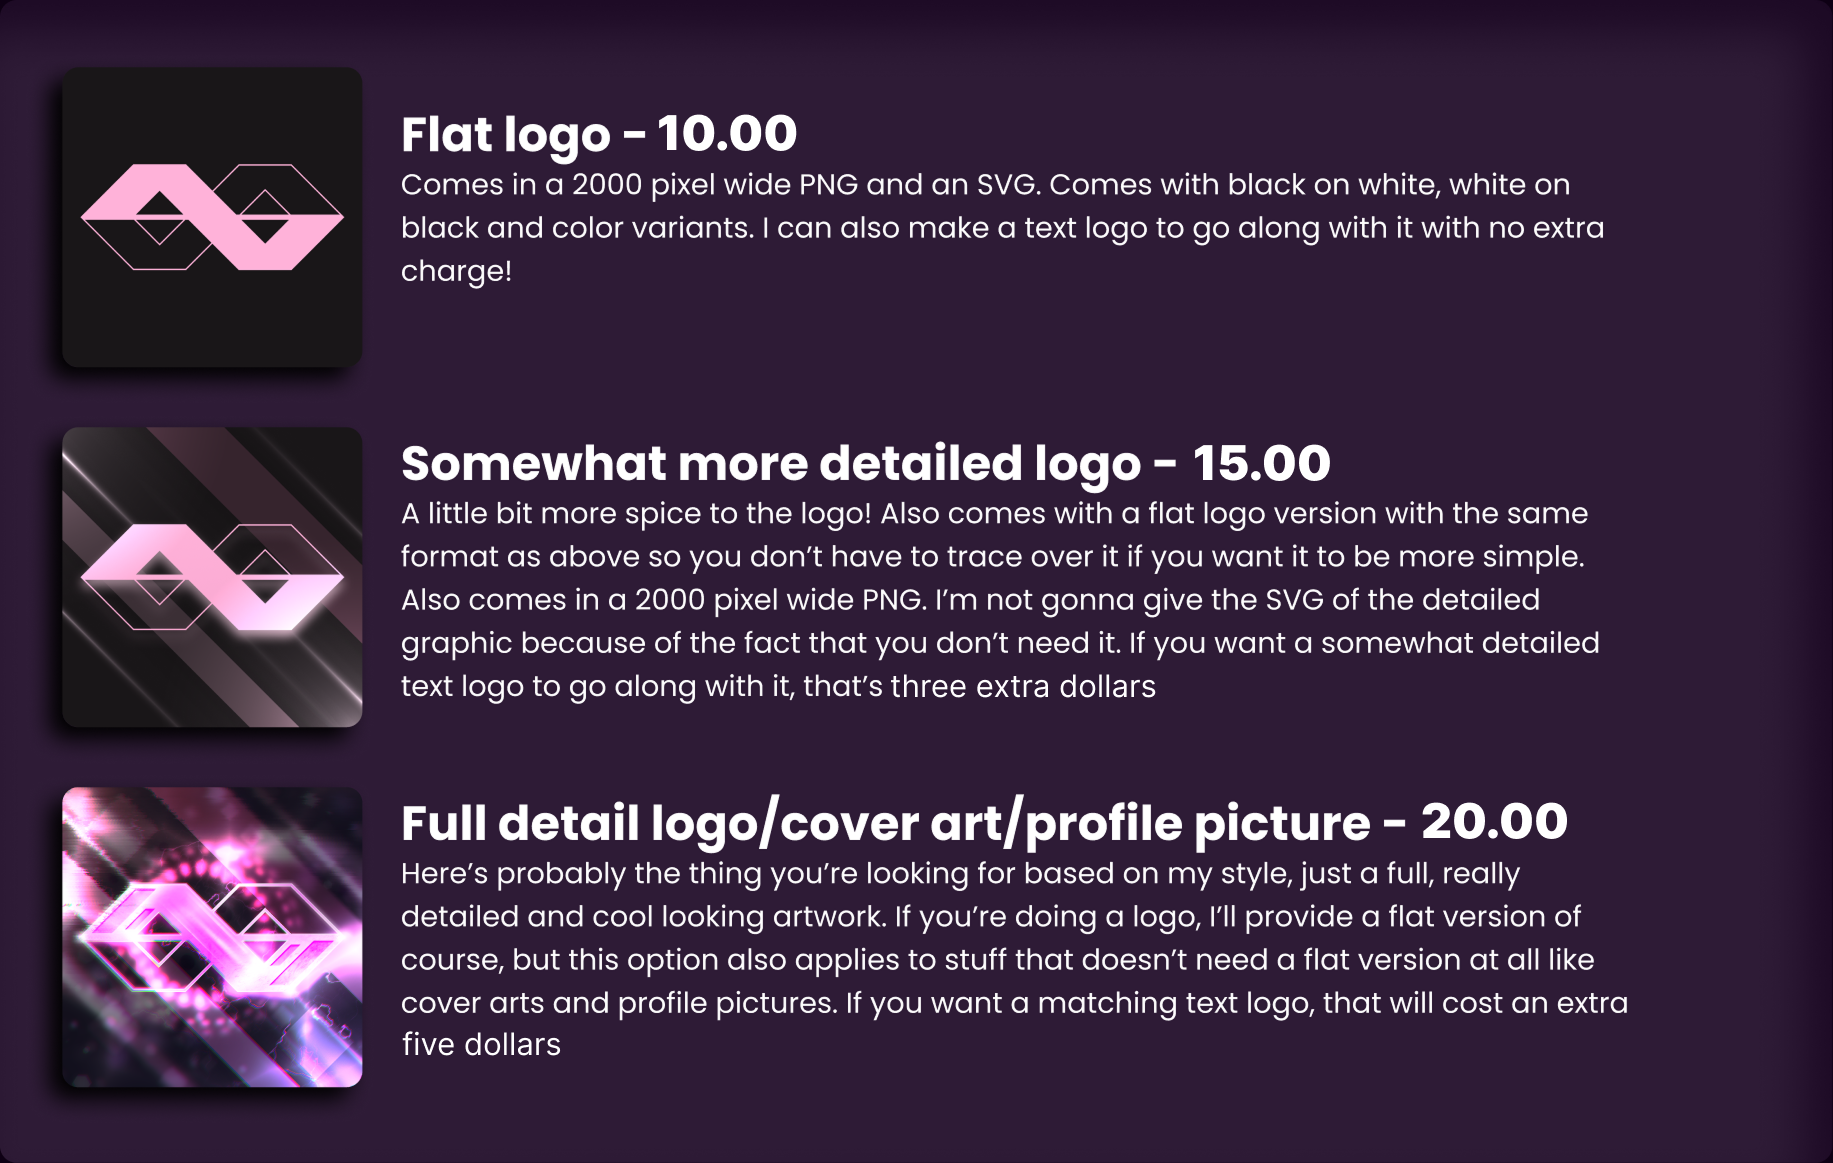Click the 10.00 price text
1833x1163 pixels.
coord(727,134)
